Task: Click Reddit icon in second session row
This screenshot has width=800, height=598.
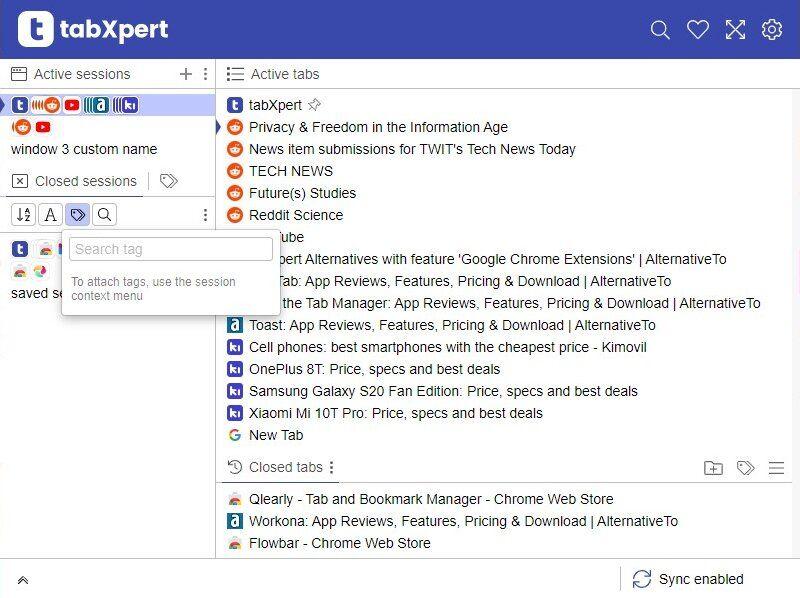Action: pos(21,127)
